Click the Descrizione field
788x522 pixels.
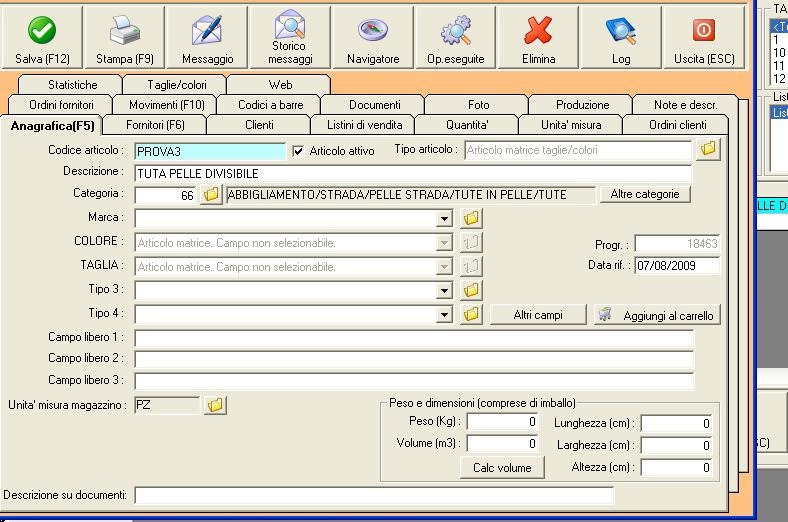413,174
